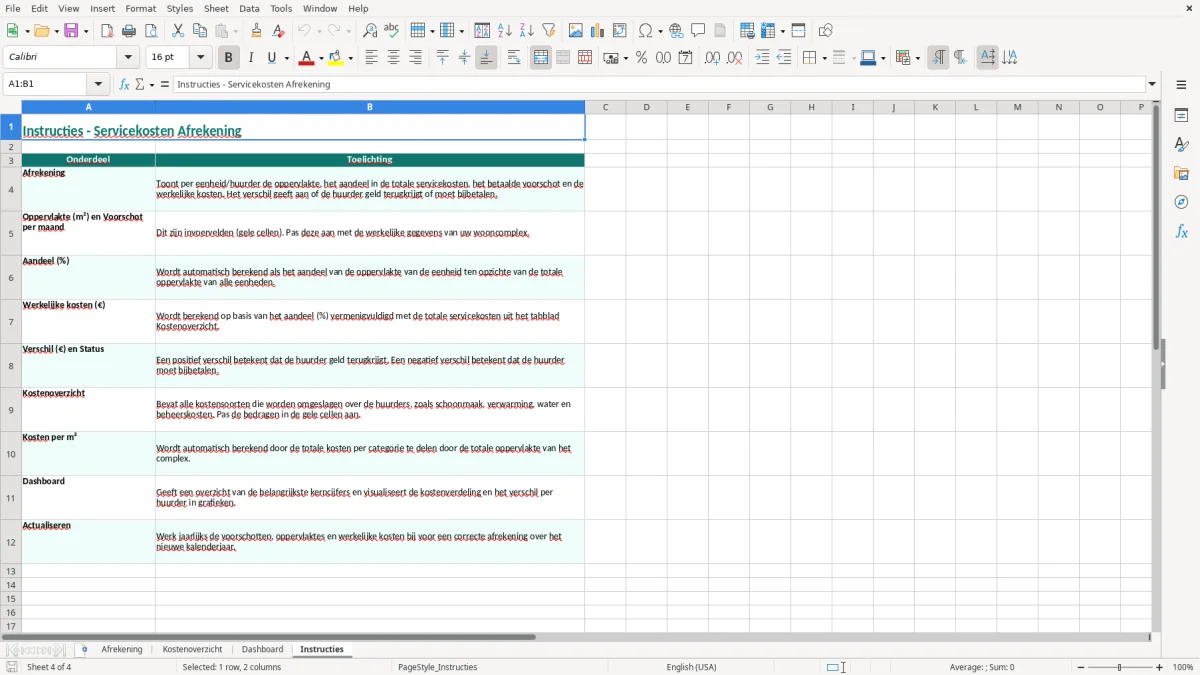This screenshot has height=675, width=1200.
Task: Delete a decimal place
Action: pos(734,58)
